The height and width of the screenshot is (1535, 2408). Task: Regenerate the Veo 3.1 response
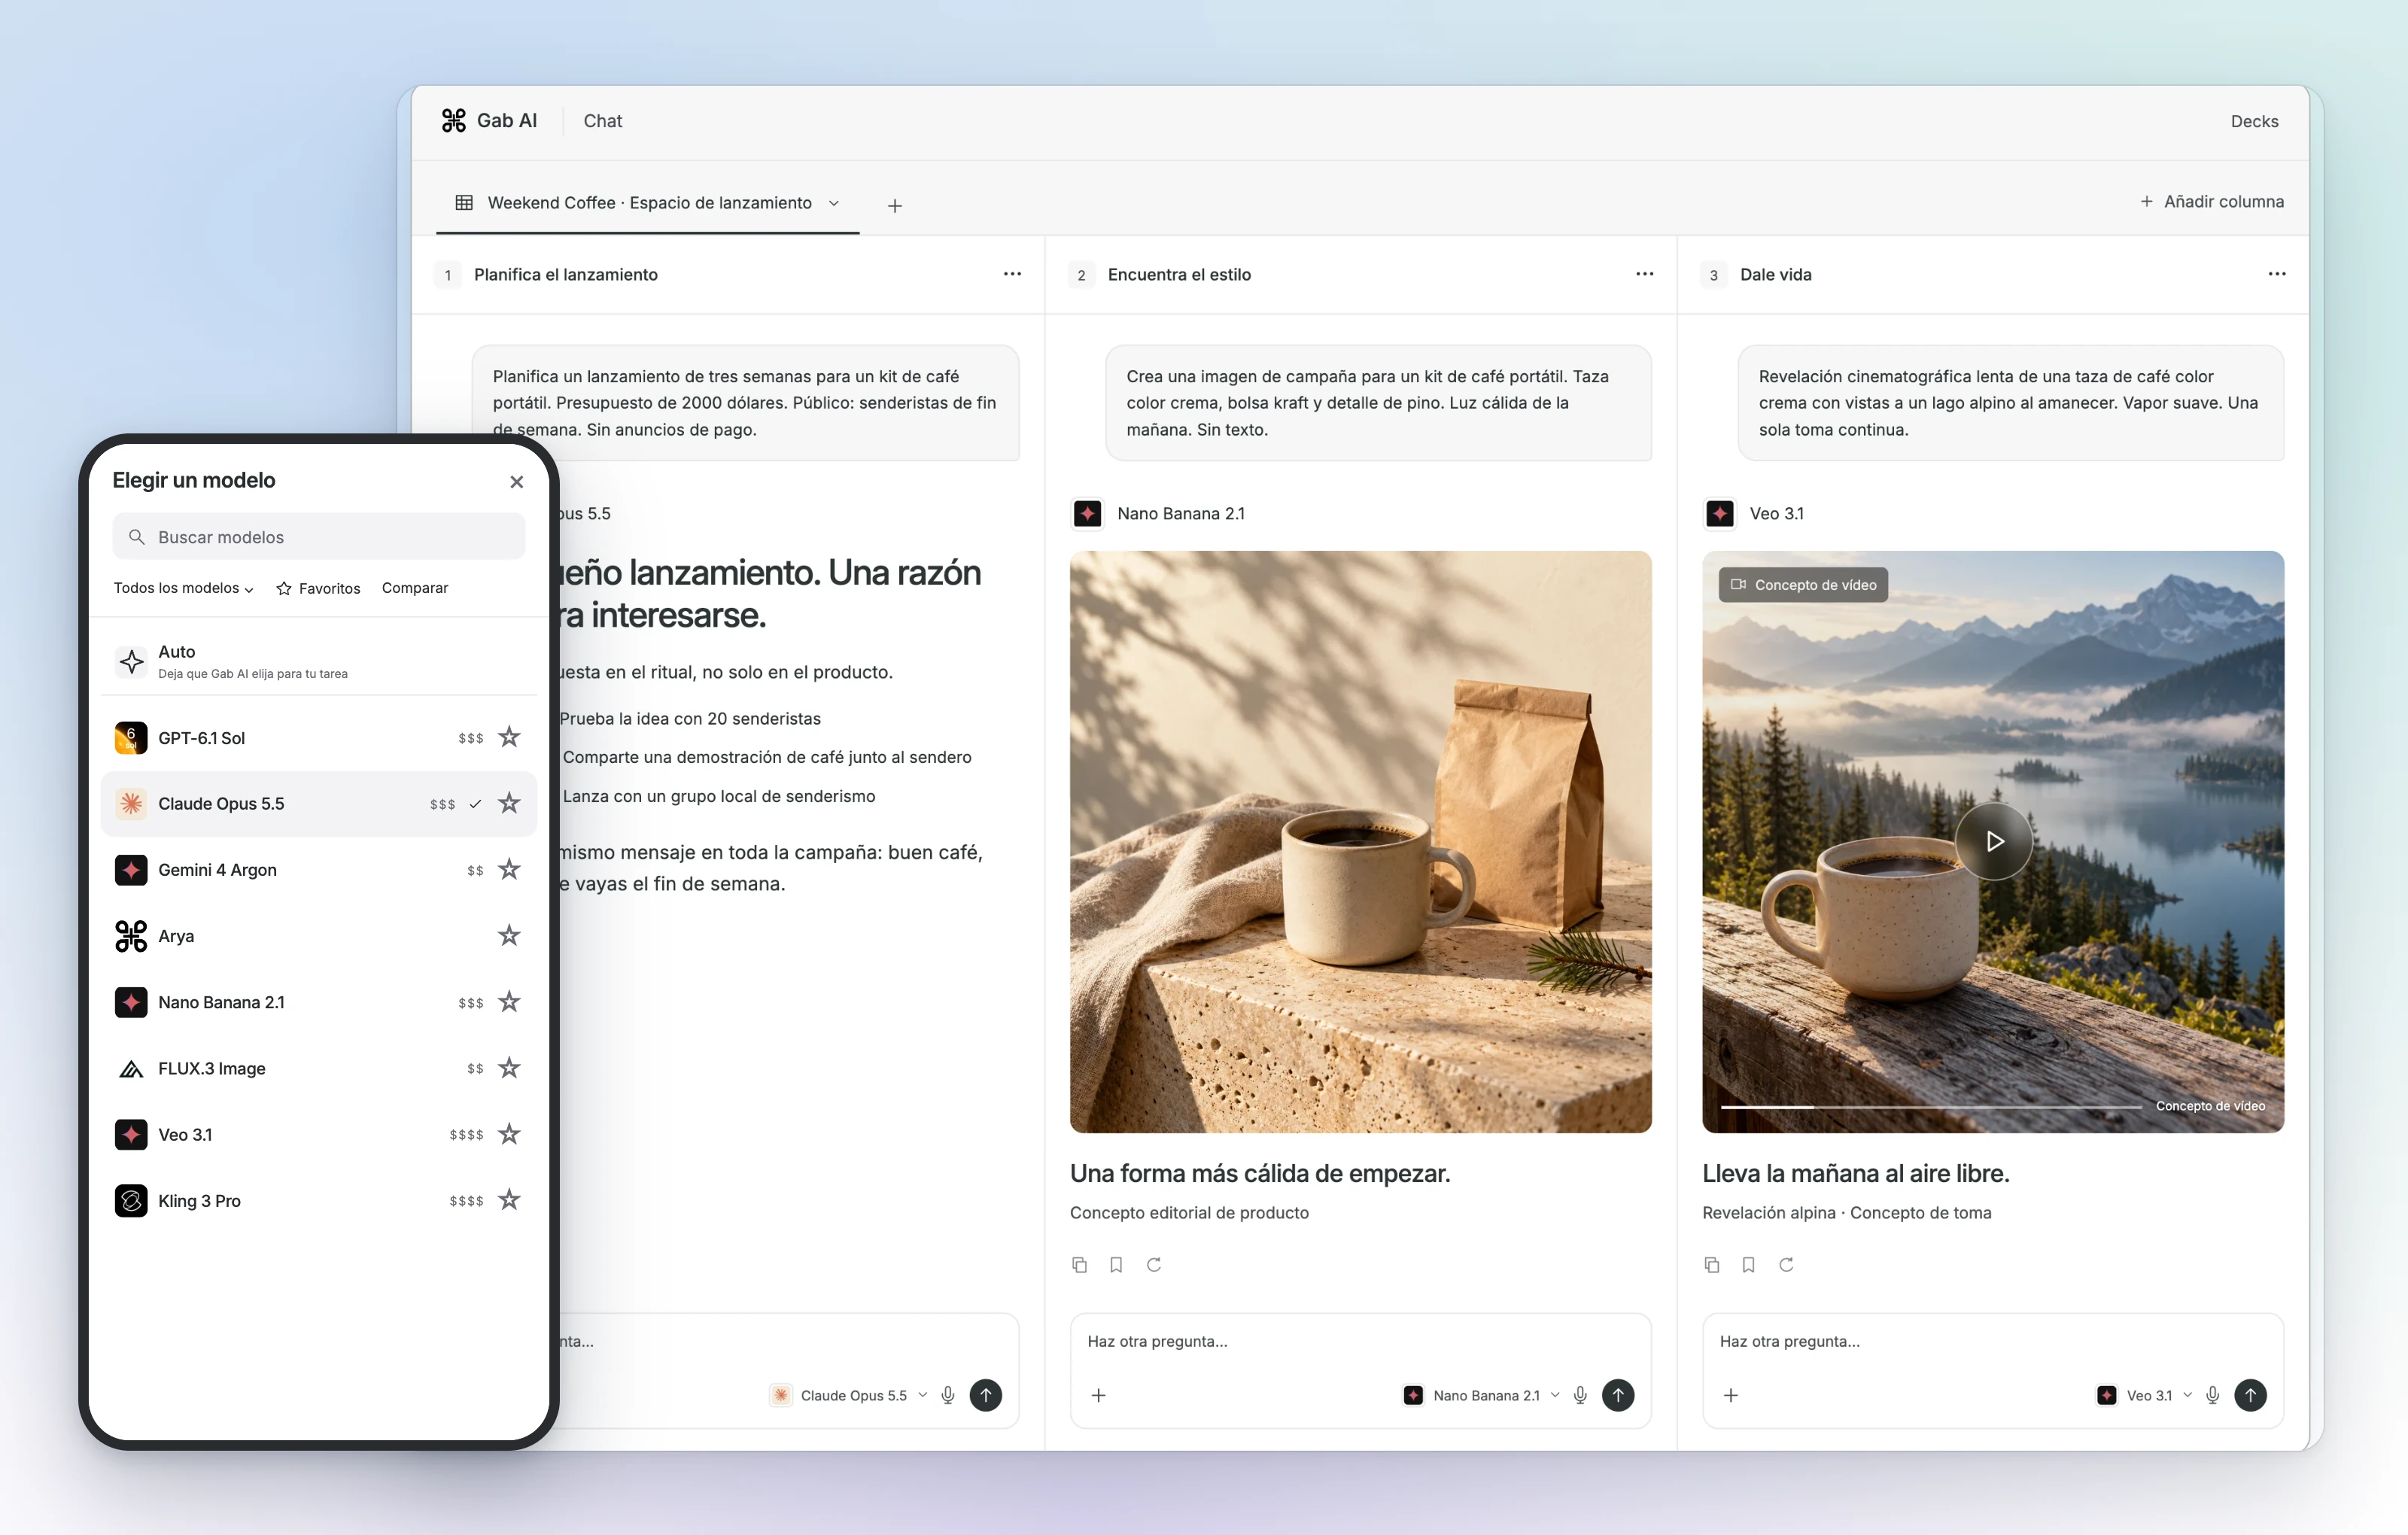point(1787,1265)
